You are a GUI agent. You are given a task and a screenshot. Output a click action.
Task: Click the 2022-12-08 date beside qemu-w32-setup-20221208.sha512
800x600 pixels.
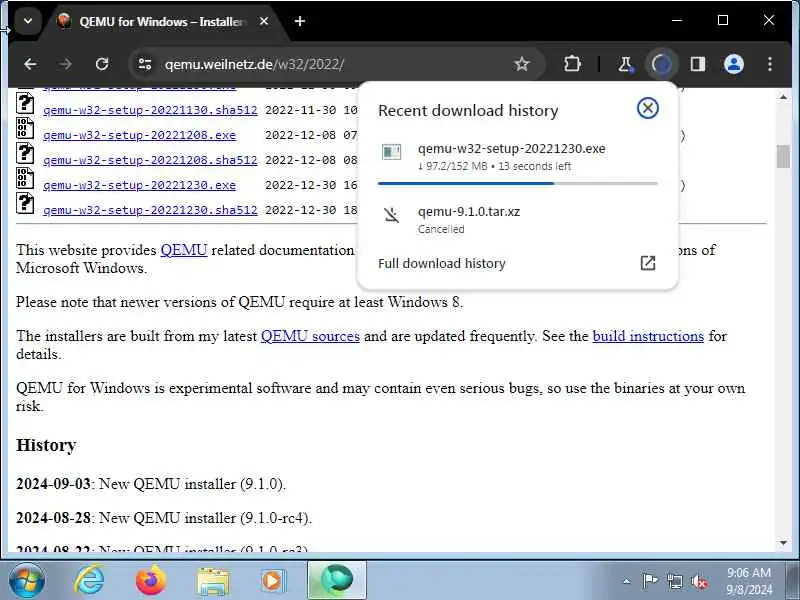pos(301,160)
